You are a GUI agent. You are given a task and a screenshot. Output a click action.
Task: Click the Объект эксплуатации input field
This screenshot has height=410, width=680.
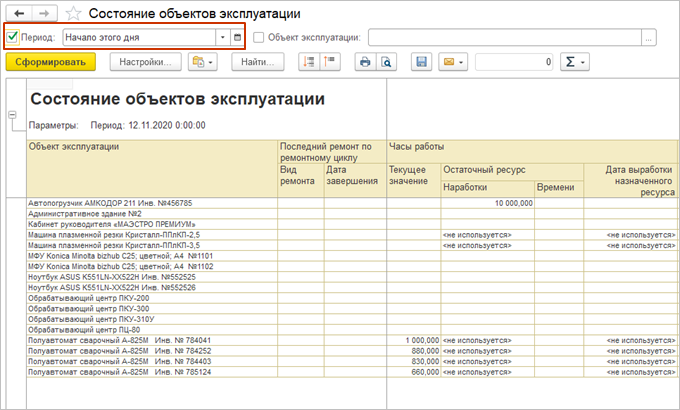(x=505, y=37)
